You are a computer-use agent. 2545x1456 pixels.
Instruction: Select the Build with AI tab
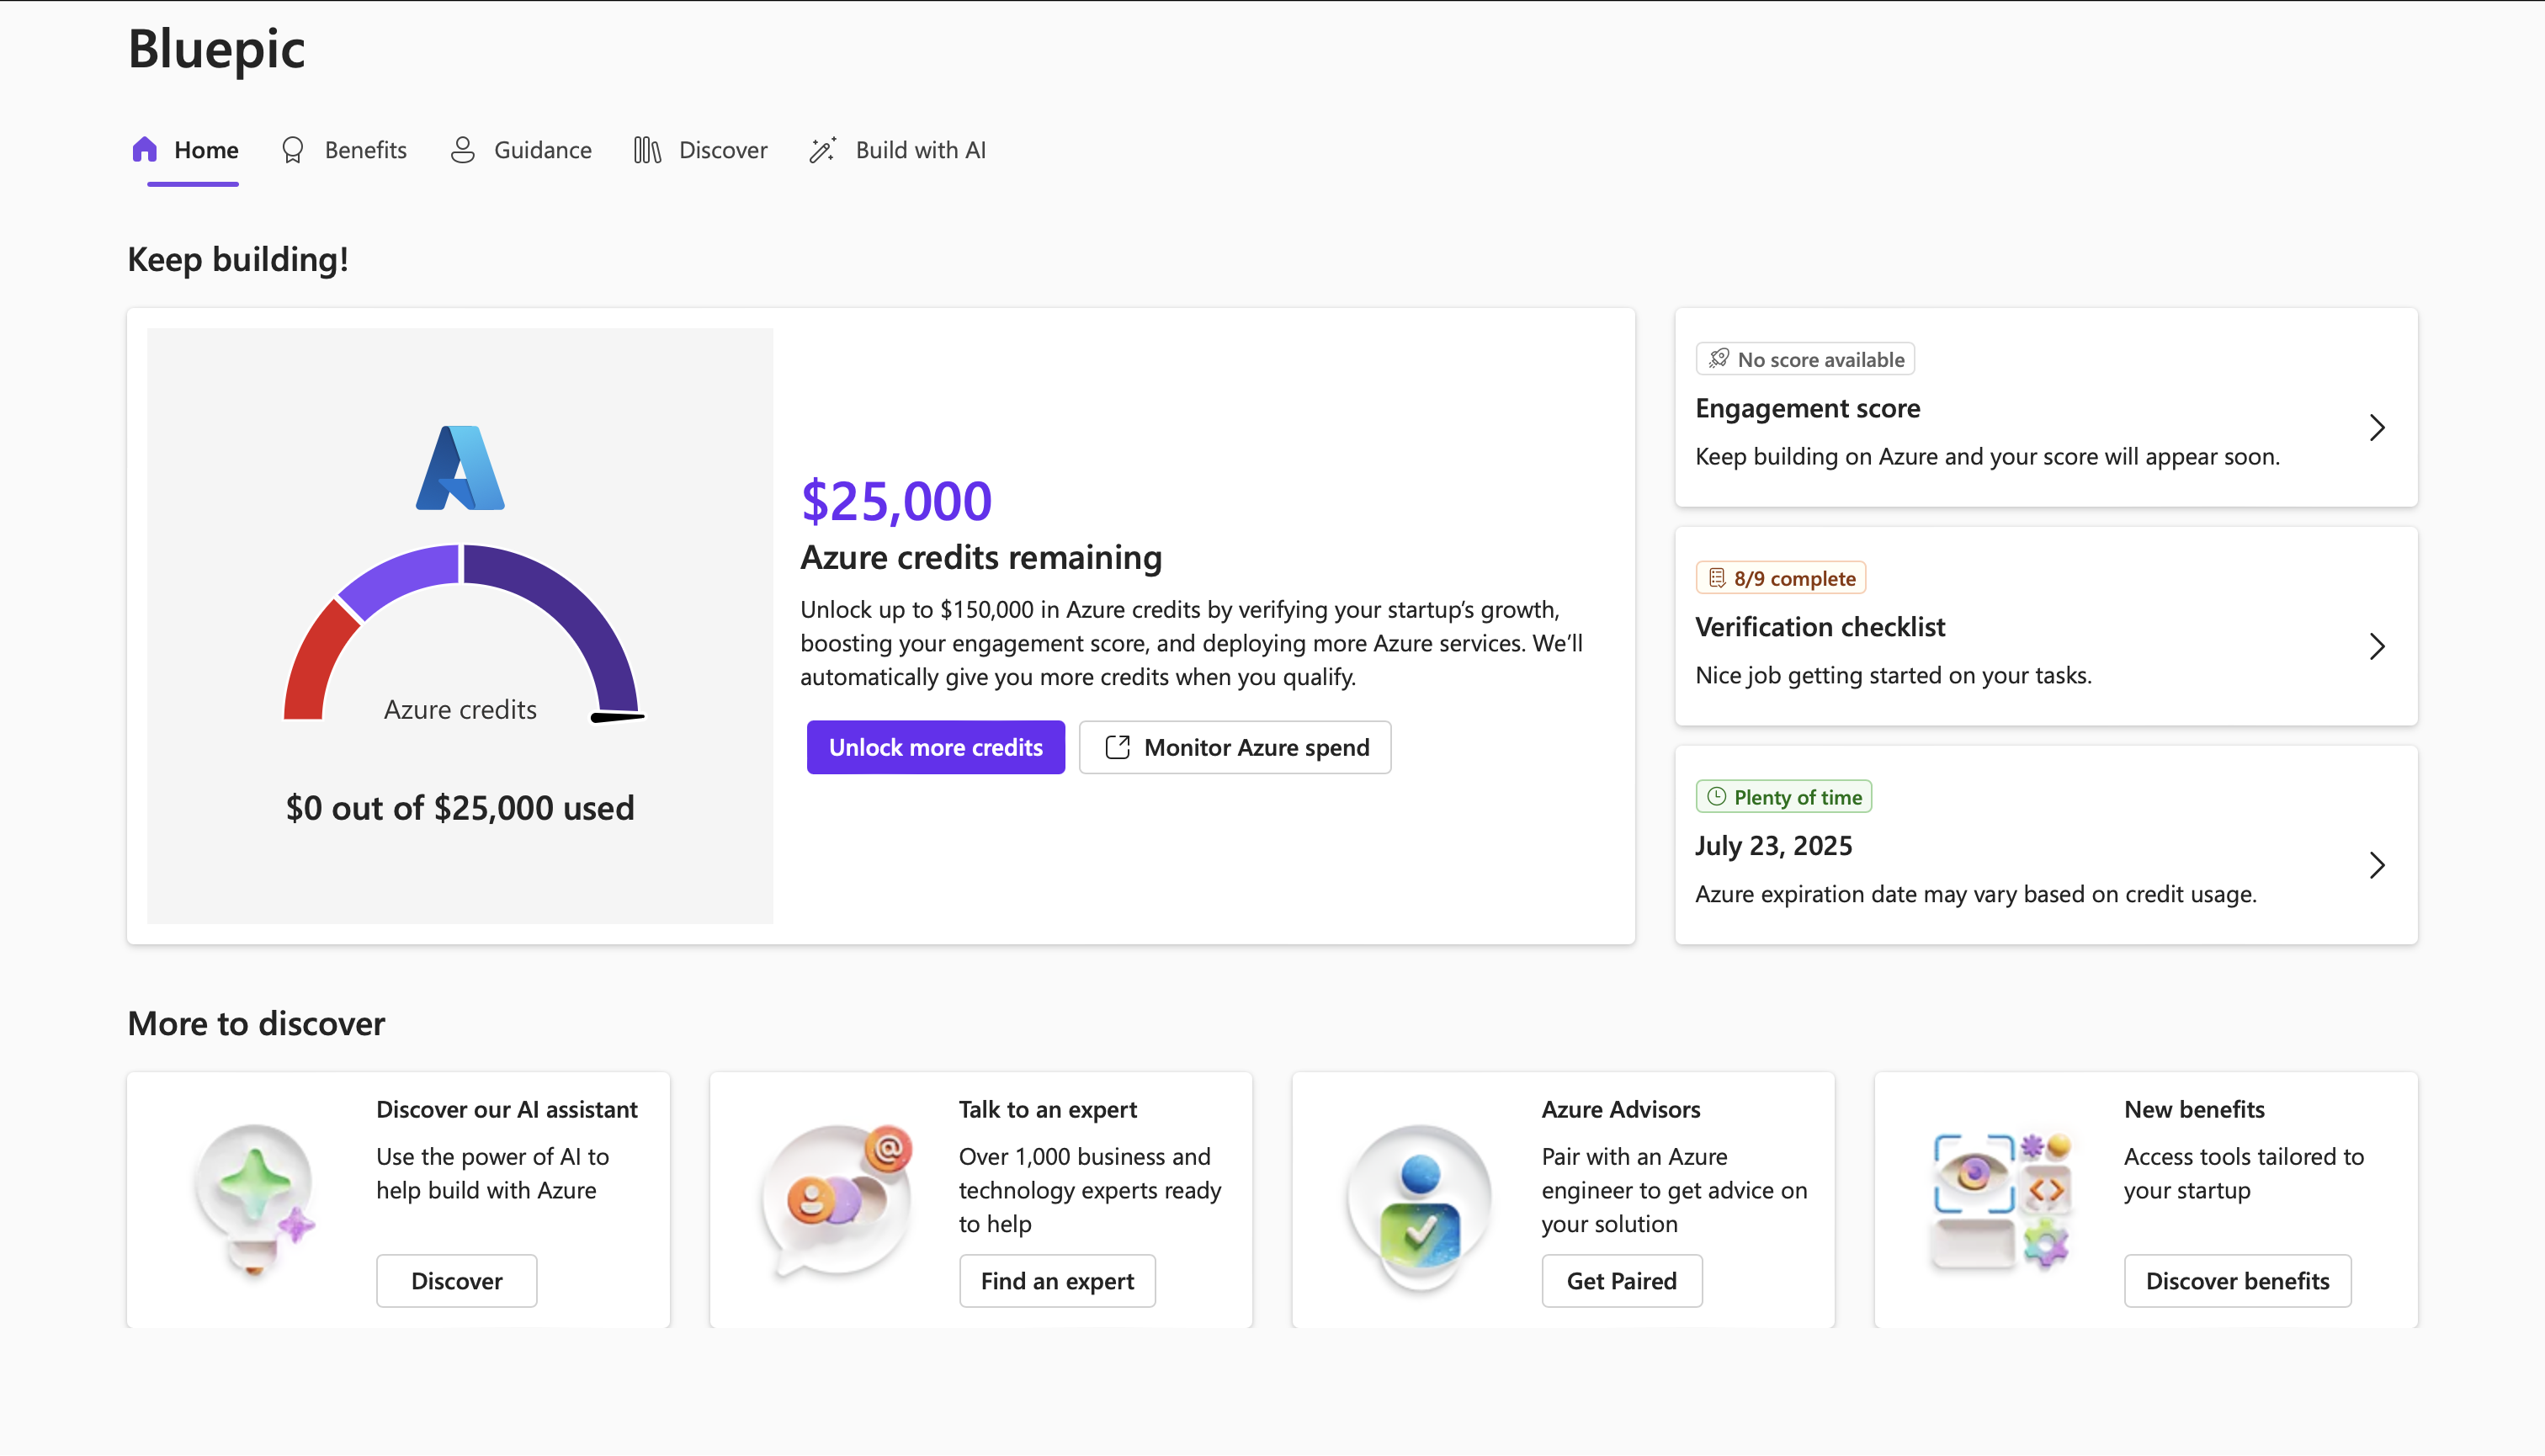[x=898, y=150]
